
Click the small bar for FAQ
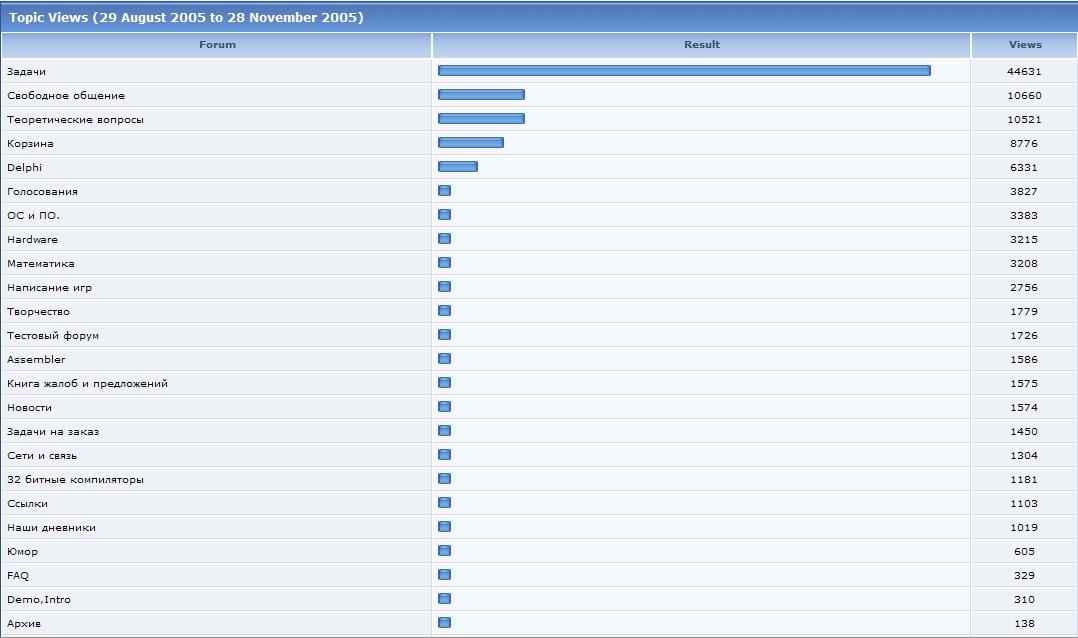(x=444, y=575)
